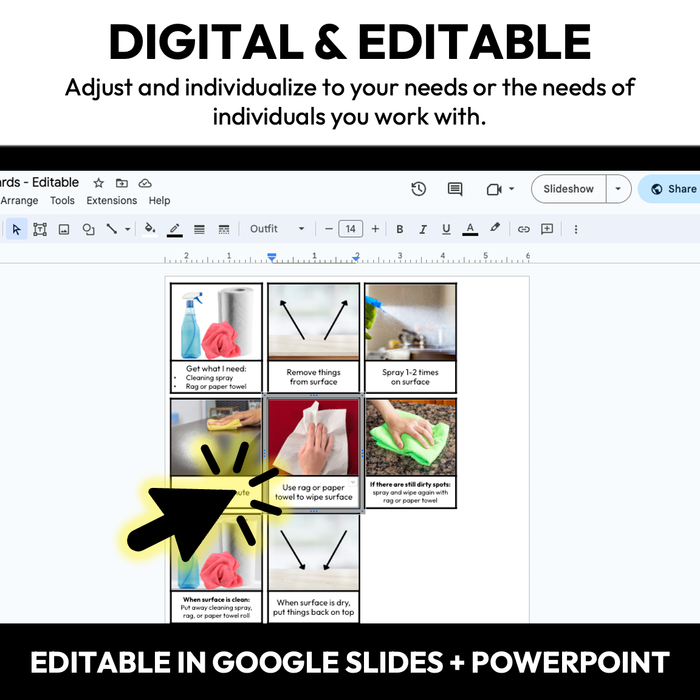Open the Tools menu
The image size is (700, 700).
(62, 201)
